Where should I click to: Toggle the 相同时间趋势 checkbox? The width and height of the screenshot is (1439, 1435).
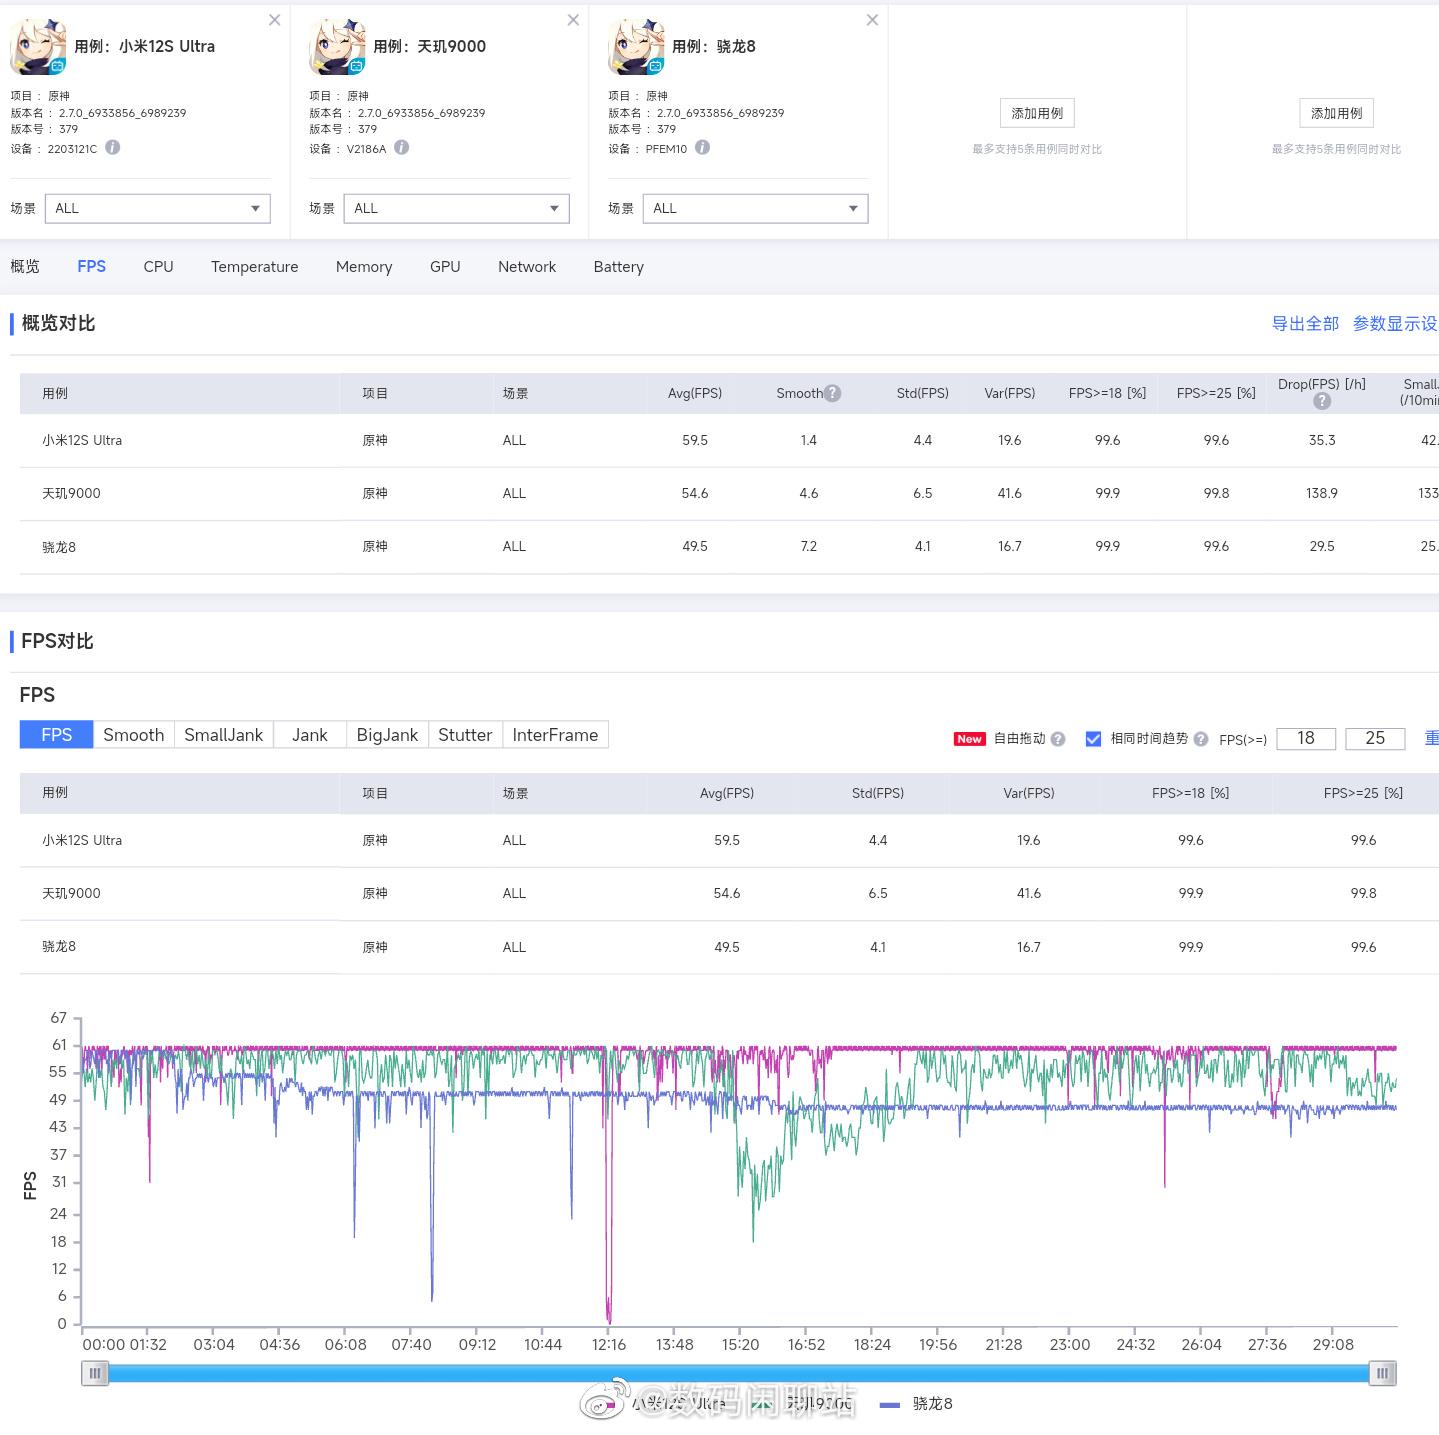click(x=1093, y=739)
